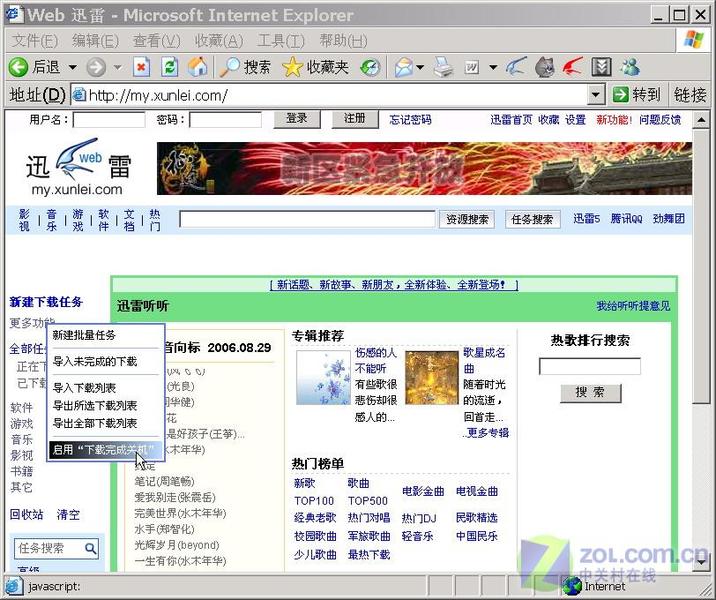Click the IE page icon in address bar
This screenshot has height=600, width=716.
(79, 95)
